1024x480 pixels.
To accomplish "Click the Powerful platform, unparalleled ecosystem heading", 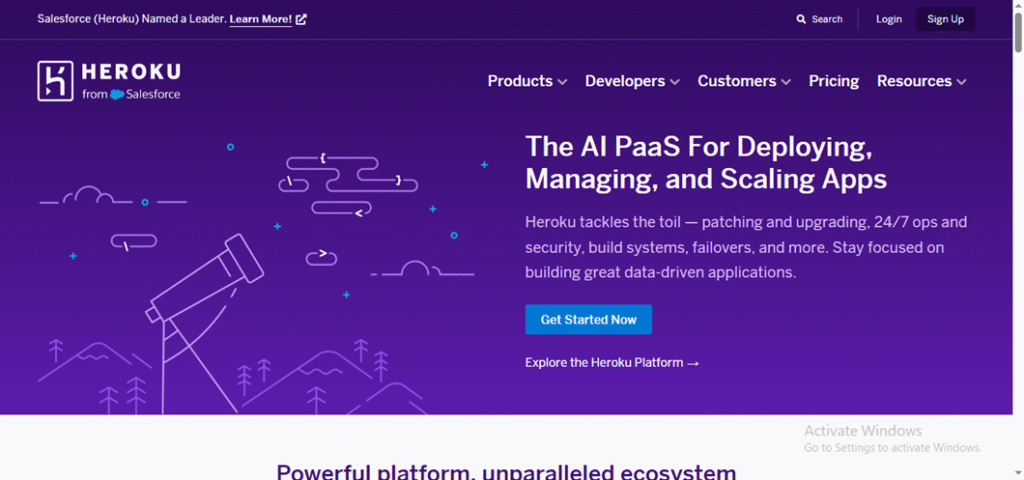I will point(506,472).
